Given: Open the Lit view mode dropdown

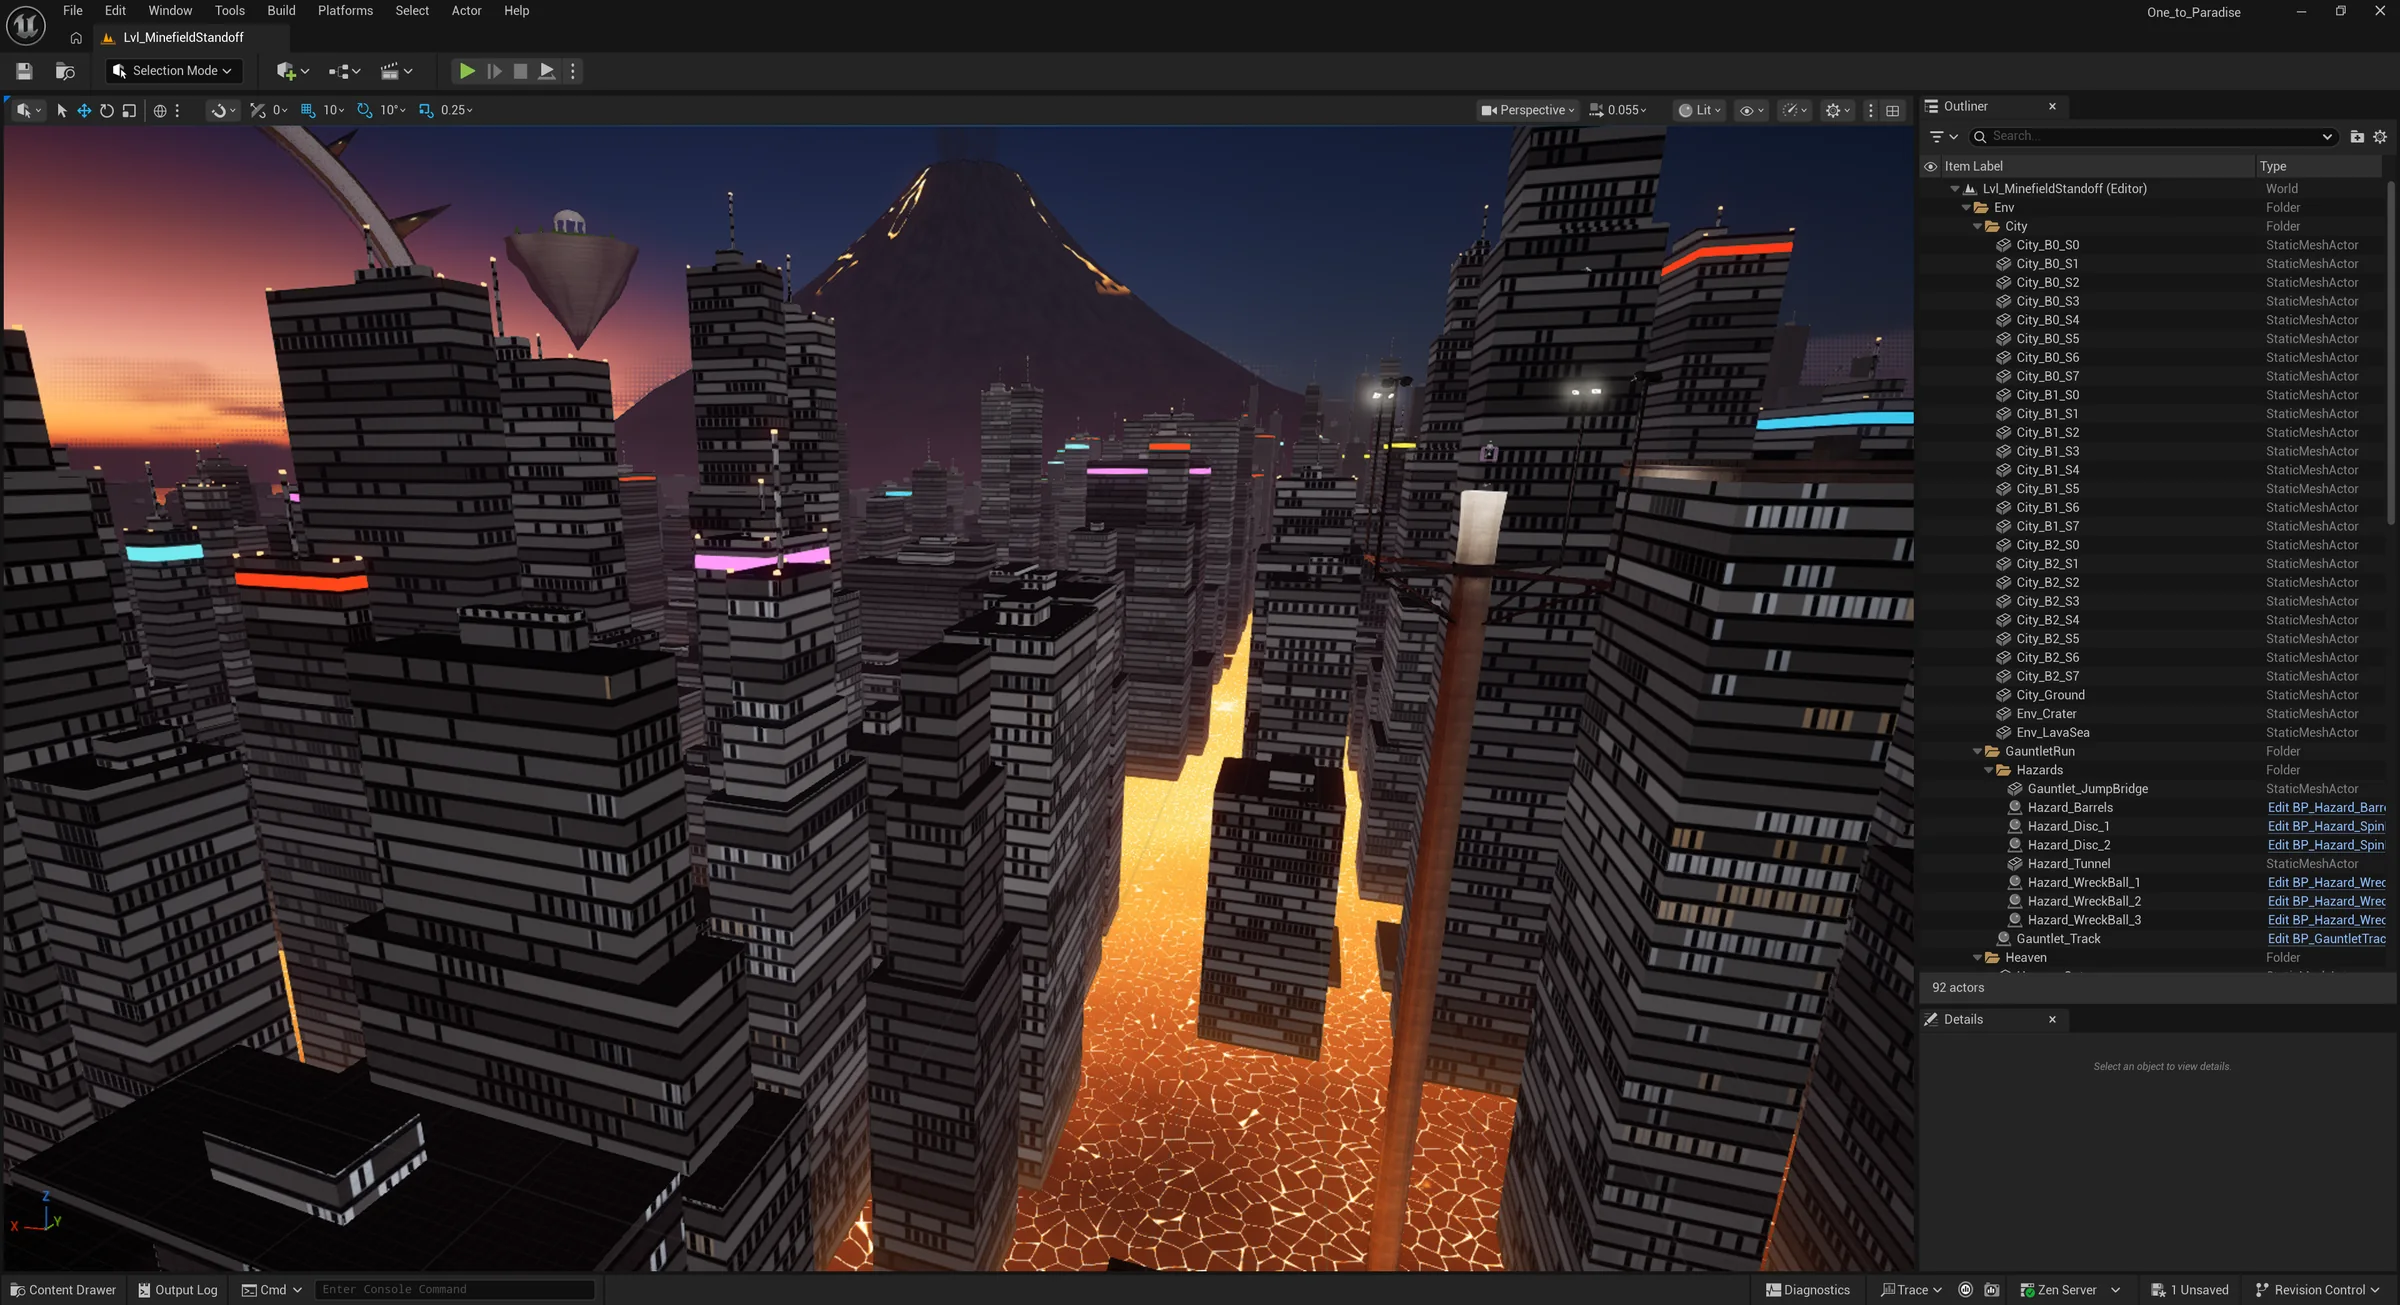Looking at the screenshot, I should coord(1699,110).
